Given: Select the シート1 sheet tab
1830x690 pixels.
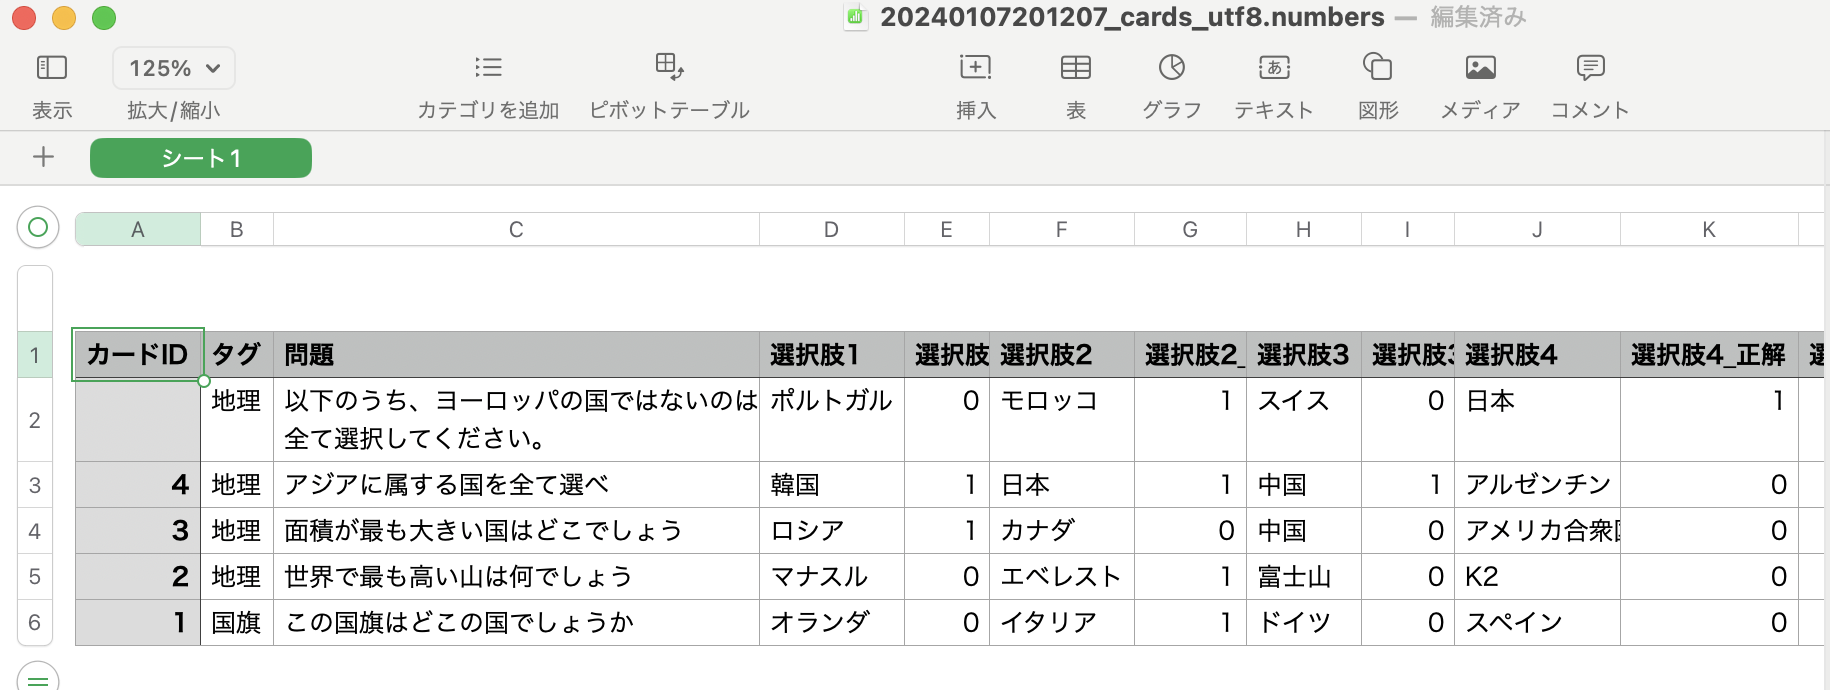Looking at the screenshot, I should [201, 158].
